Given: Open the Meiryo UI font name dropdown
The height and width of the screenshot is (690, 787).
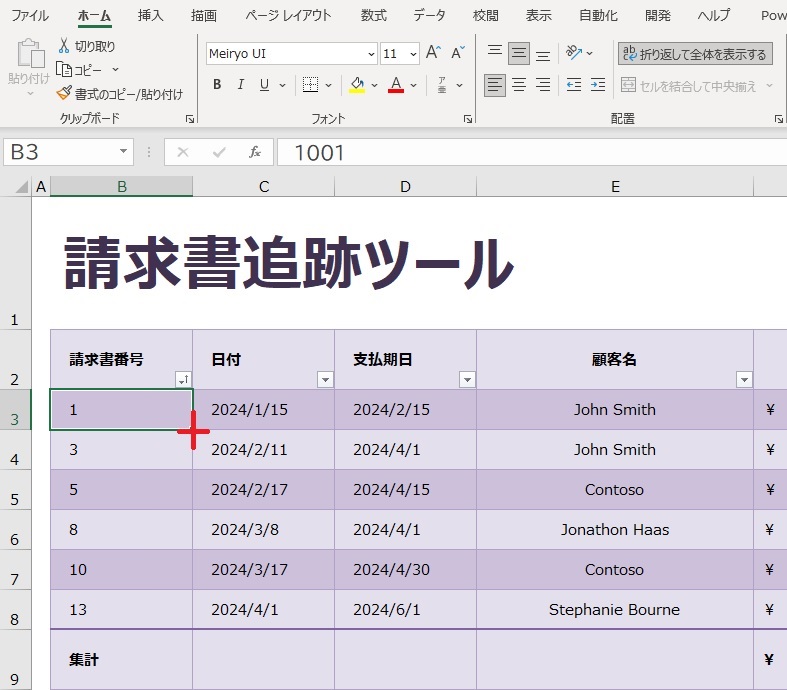Looking at the screenshot, I should (371, 54).
